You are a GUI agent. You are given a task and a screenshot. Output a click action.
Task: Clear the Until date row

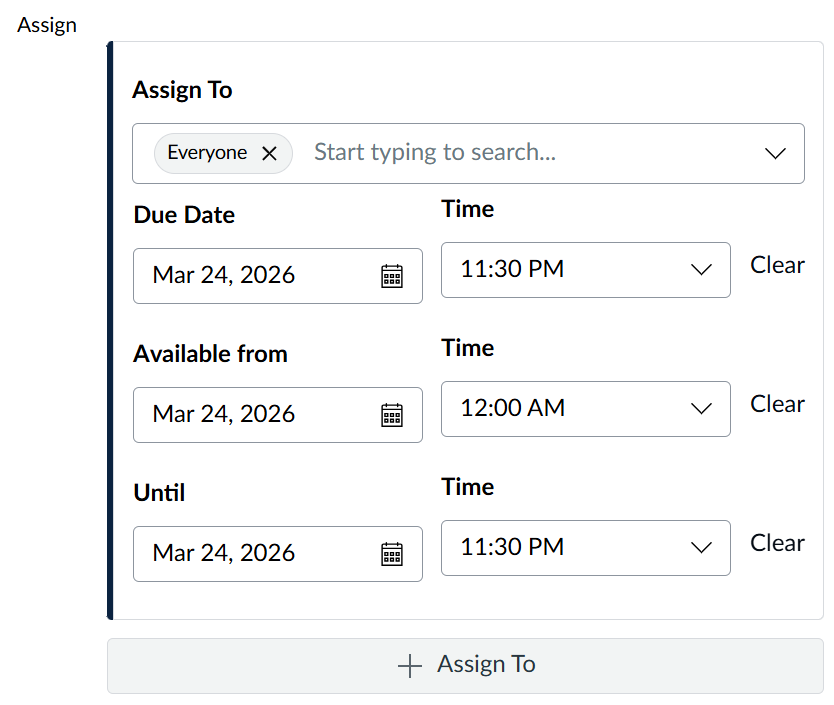tap(777, 543)
